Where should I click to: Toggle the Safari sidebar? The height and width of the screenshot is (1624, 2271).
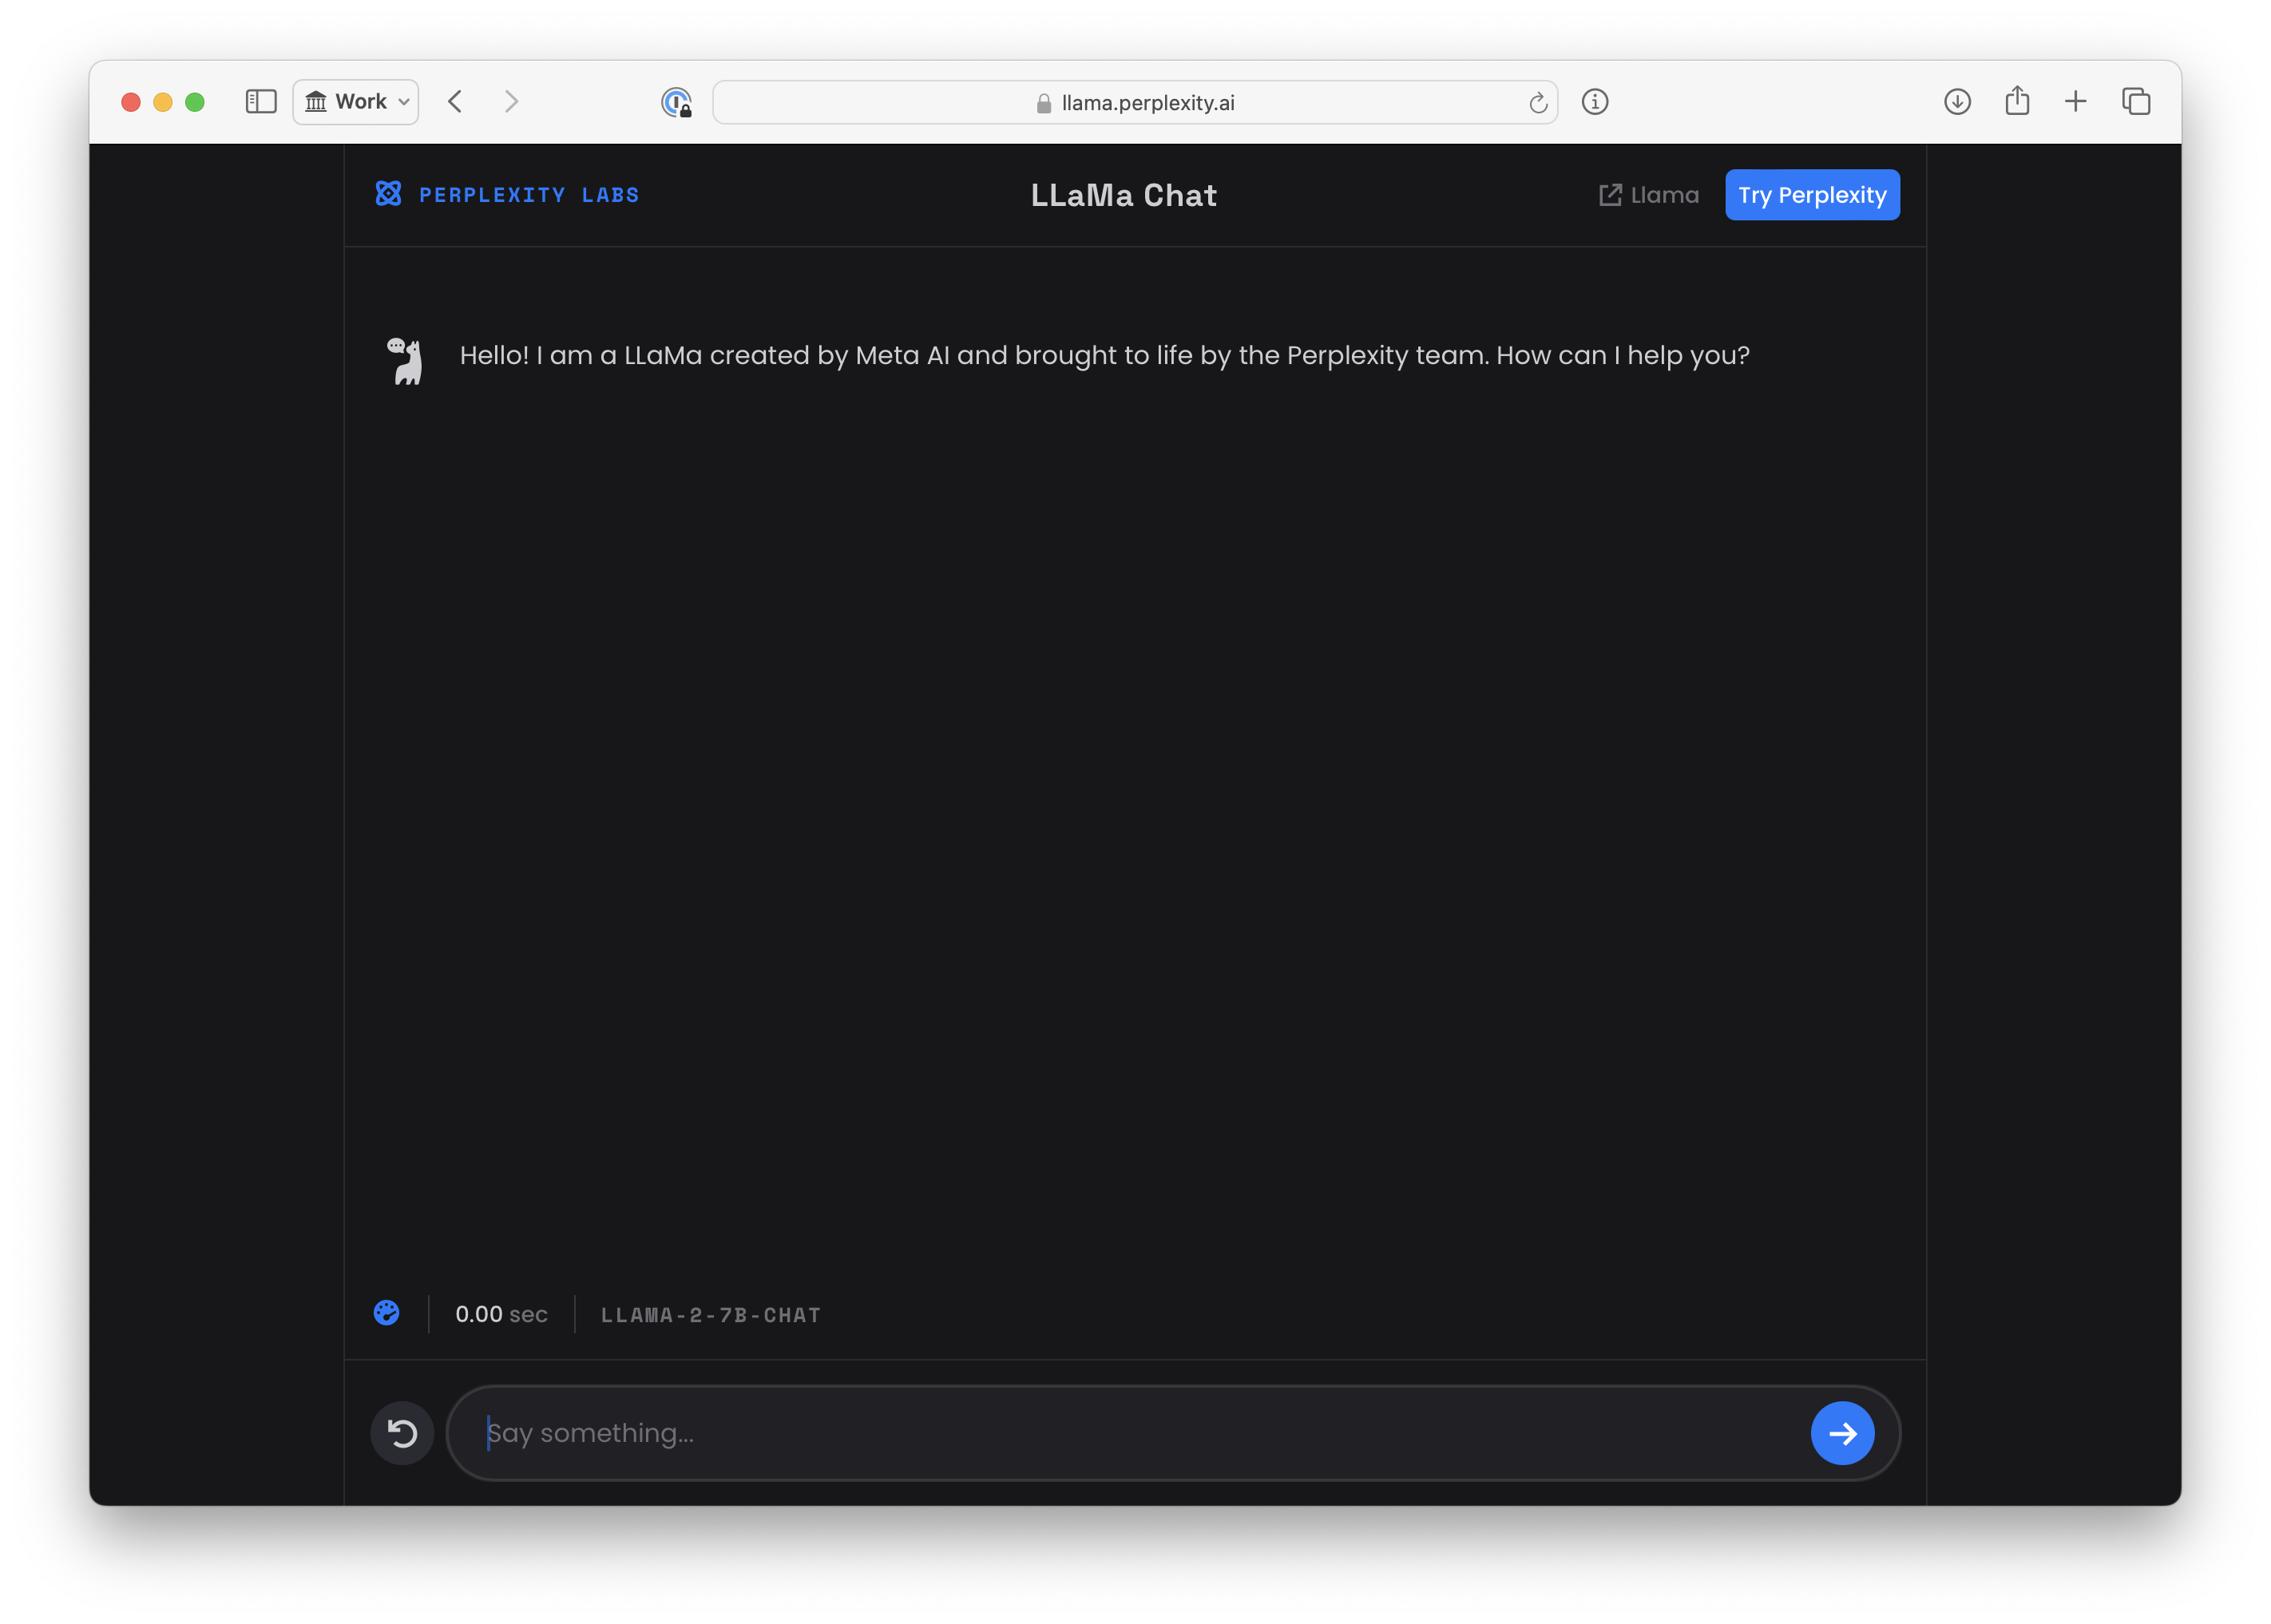pyautogui.click(x=261, y=102)
